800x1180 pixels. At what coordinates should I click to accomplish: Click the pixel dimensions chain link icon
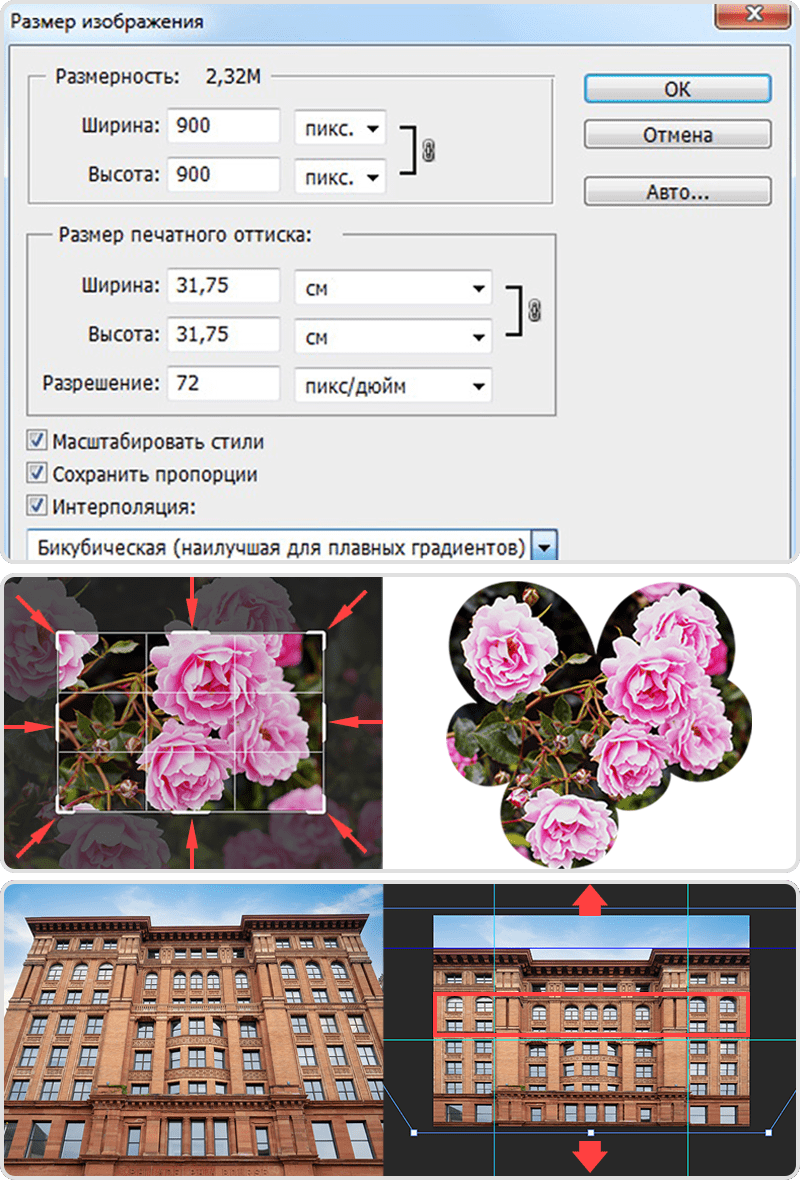[x=430, y=151]
